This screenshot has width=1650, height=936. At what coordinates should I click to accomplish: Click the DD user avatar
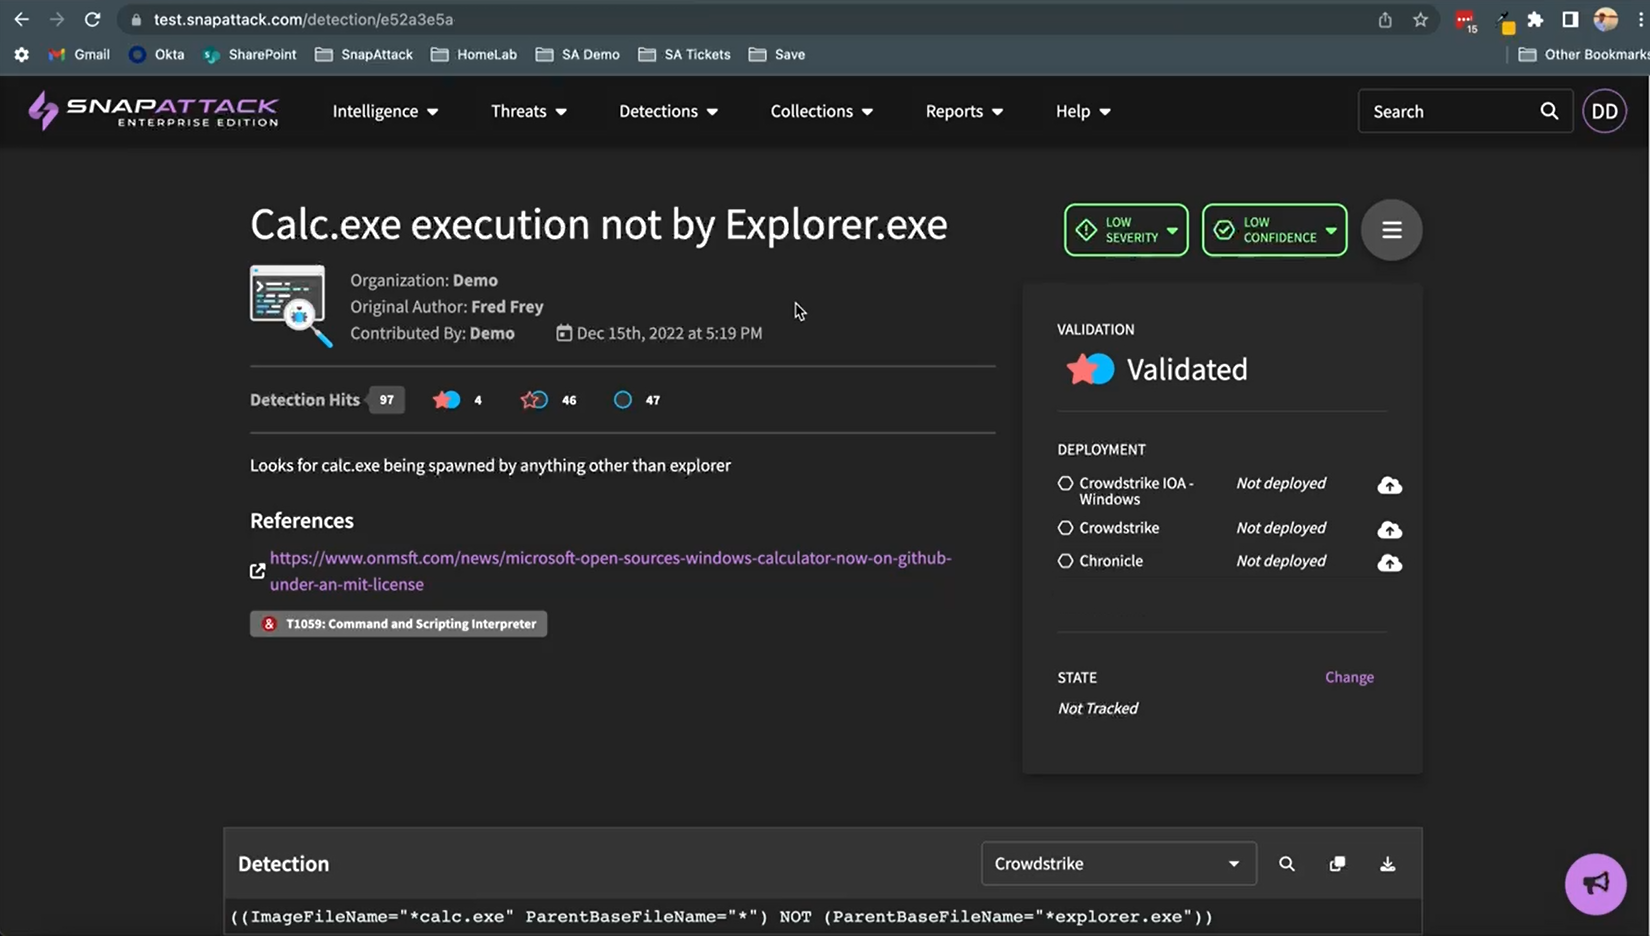tap(1604, 111)
